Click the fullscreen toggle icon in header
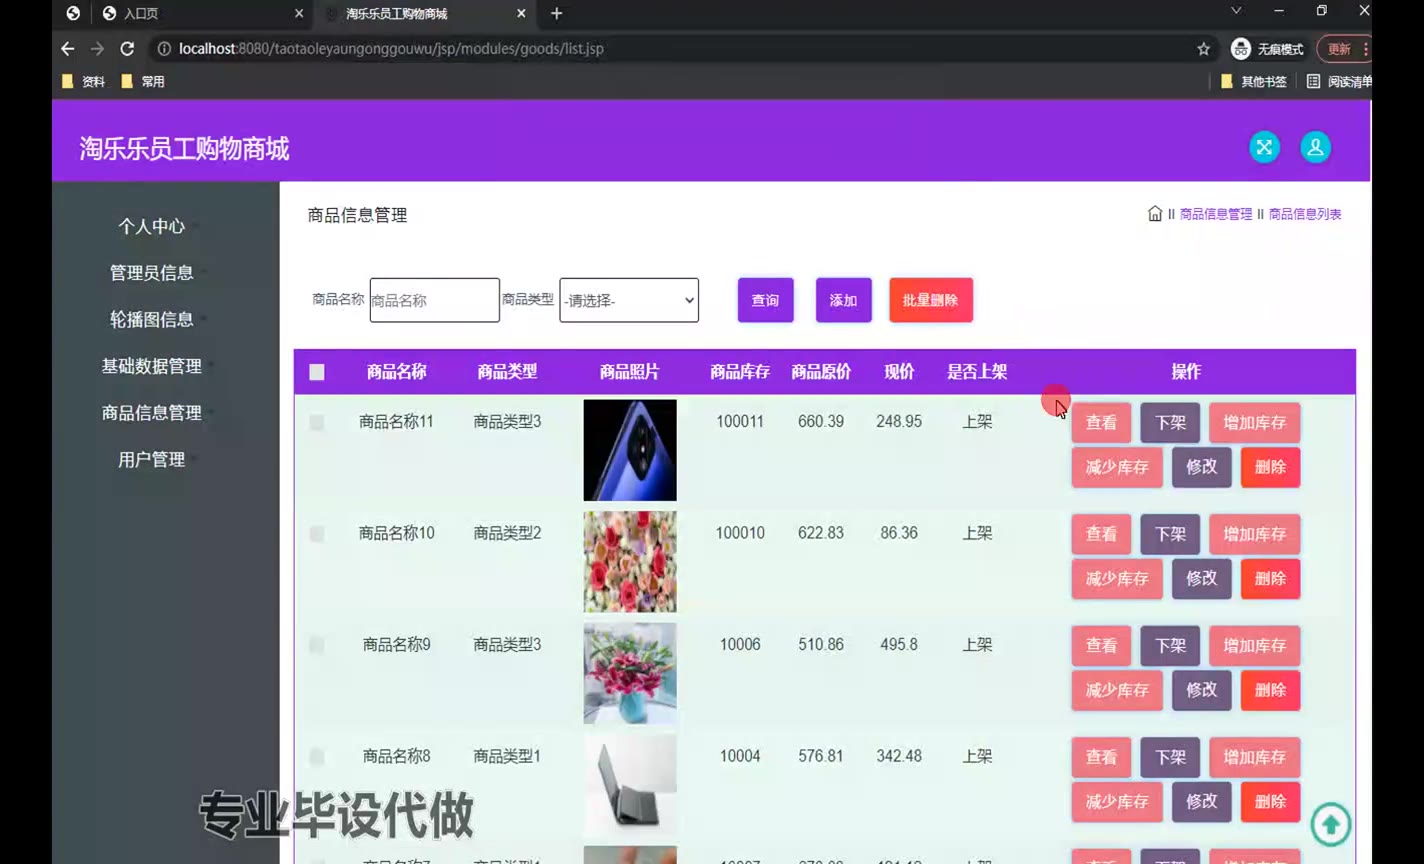Screen dimensions: 1424x864 [x=1264, y=148]
